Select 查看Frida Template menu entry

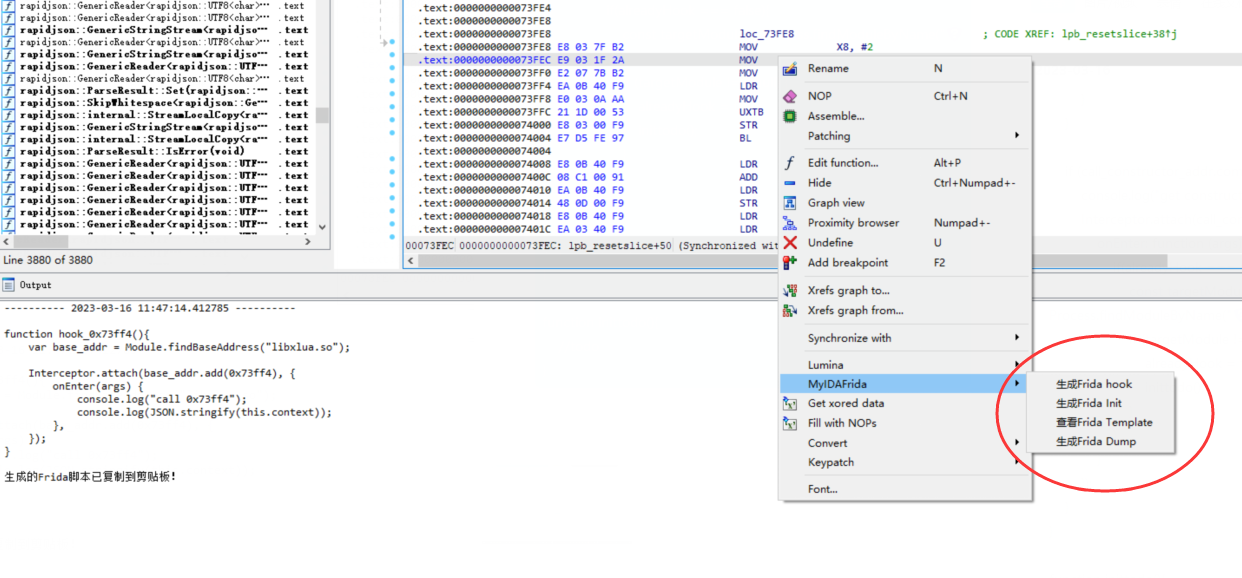pos(1104,422)
